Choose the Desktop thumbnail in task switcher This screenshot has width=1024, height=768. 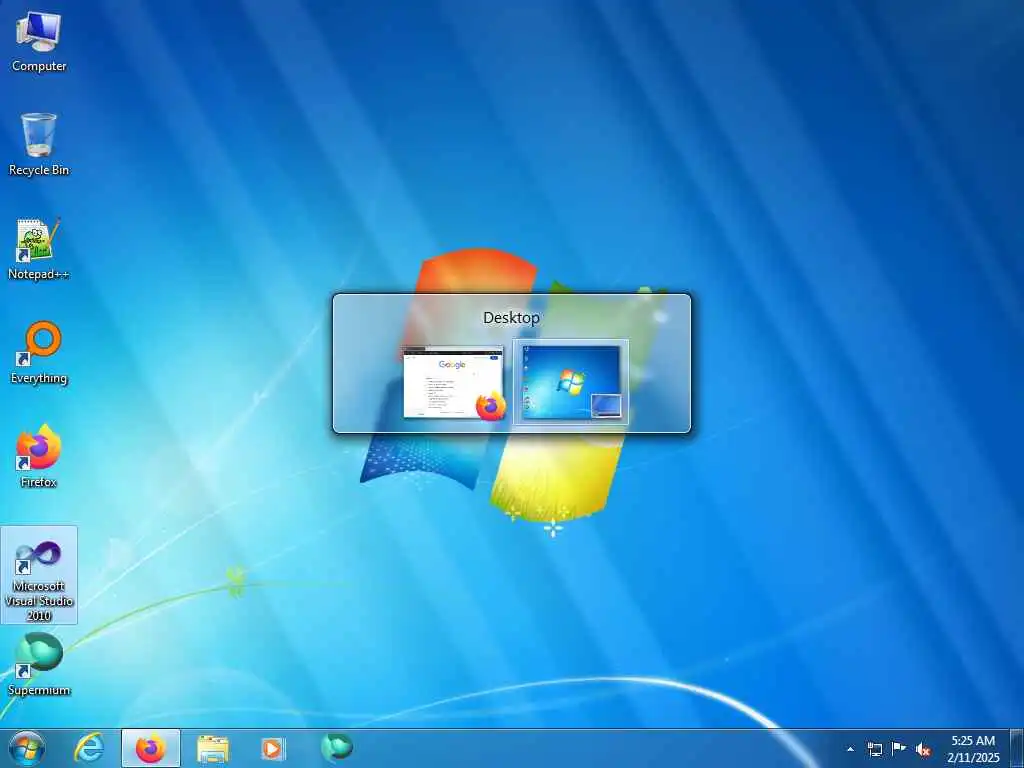[571, 383]
